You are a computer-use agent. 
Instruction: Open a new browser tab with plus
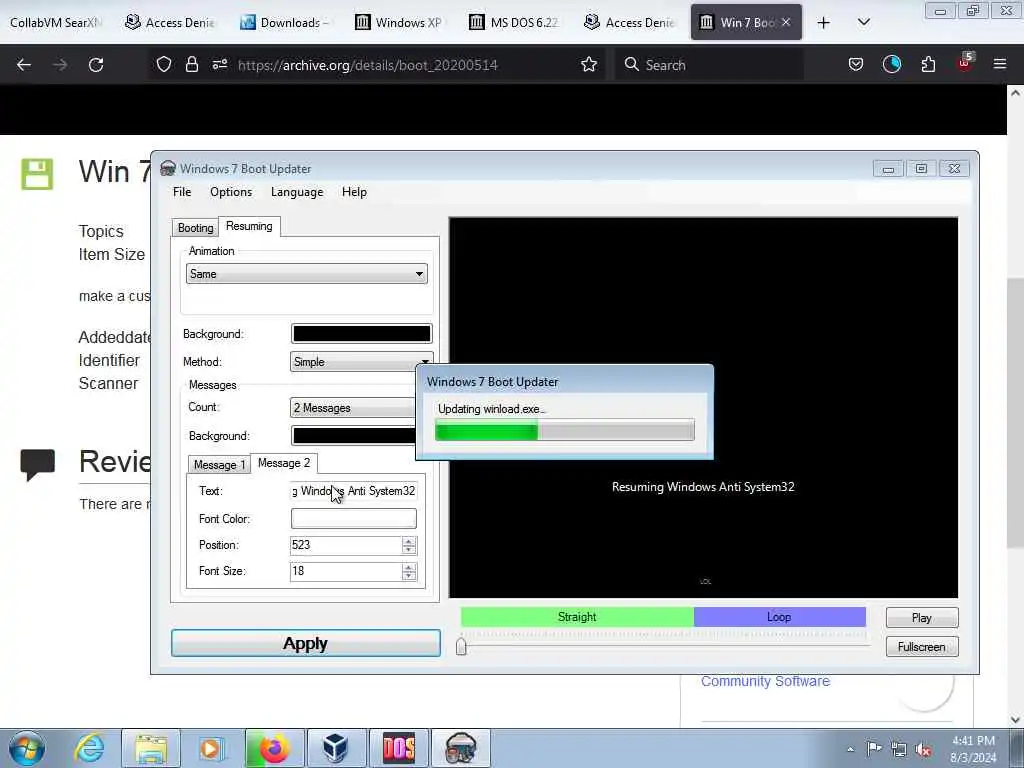click(x=824, y=23)
